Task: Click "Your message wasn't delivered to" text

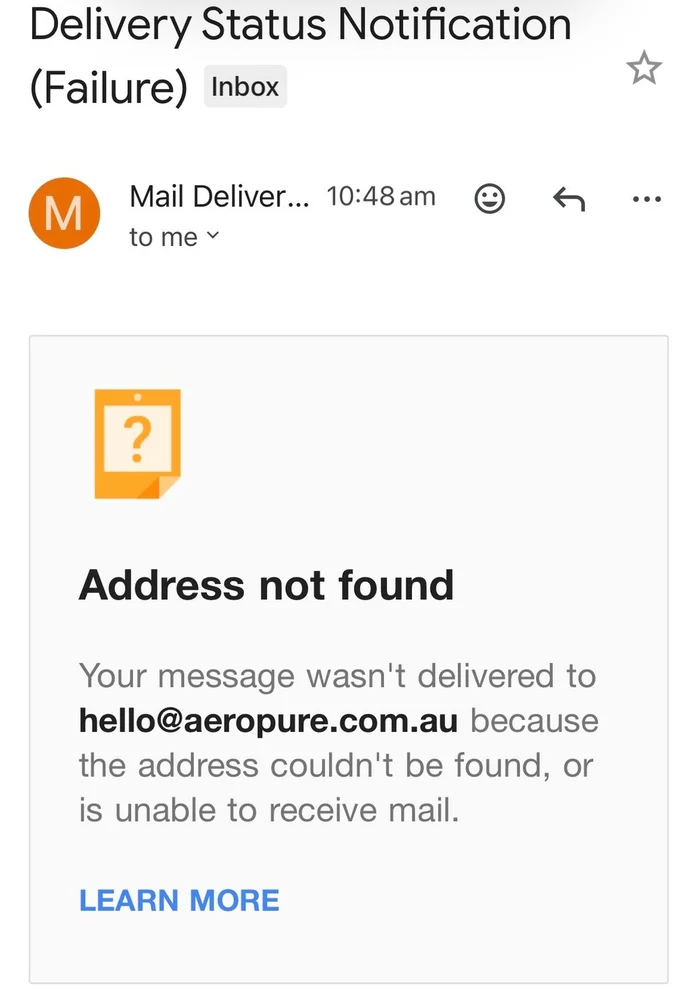Action: [337, 676]
